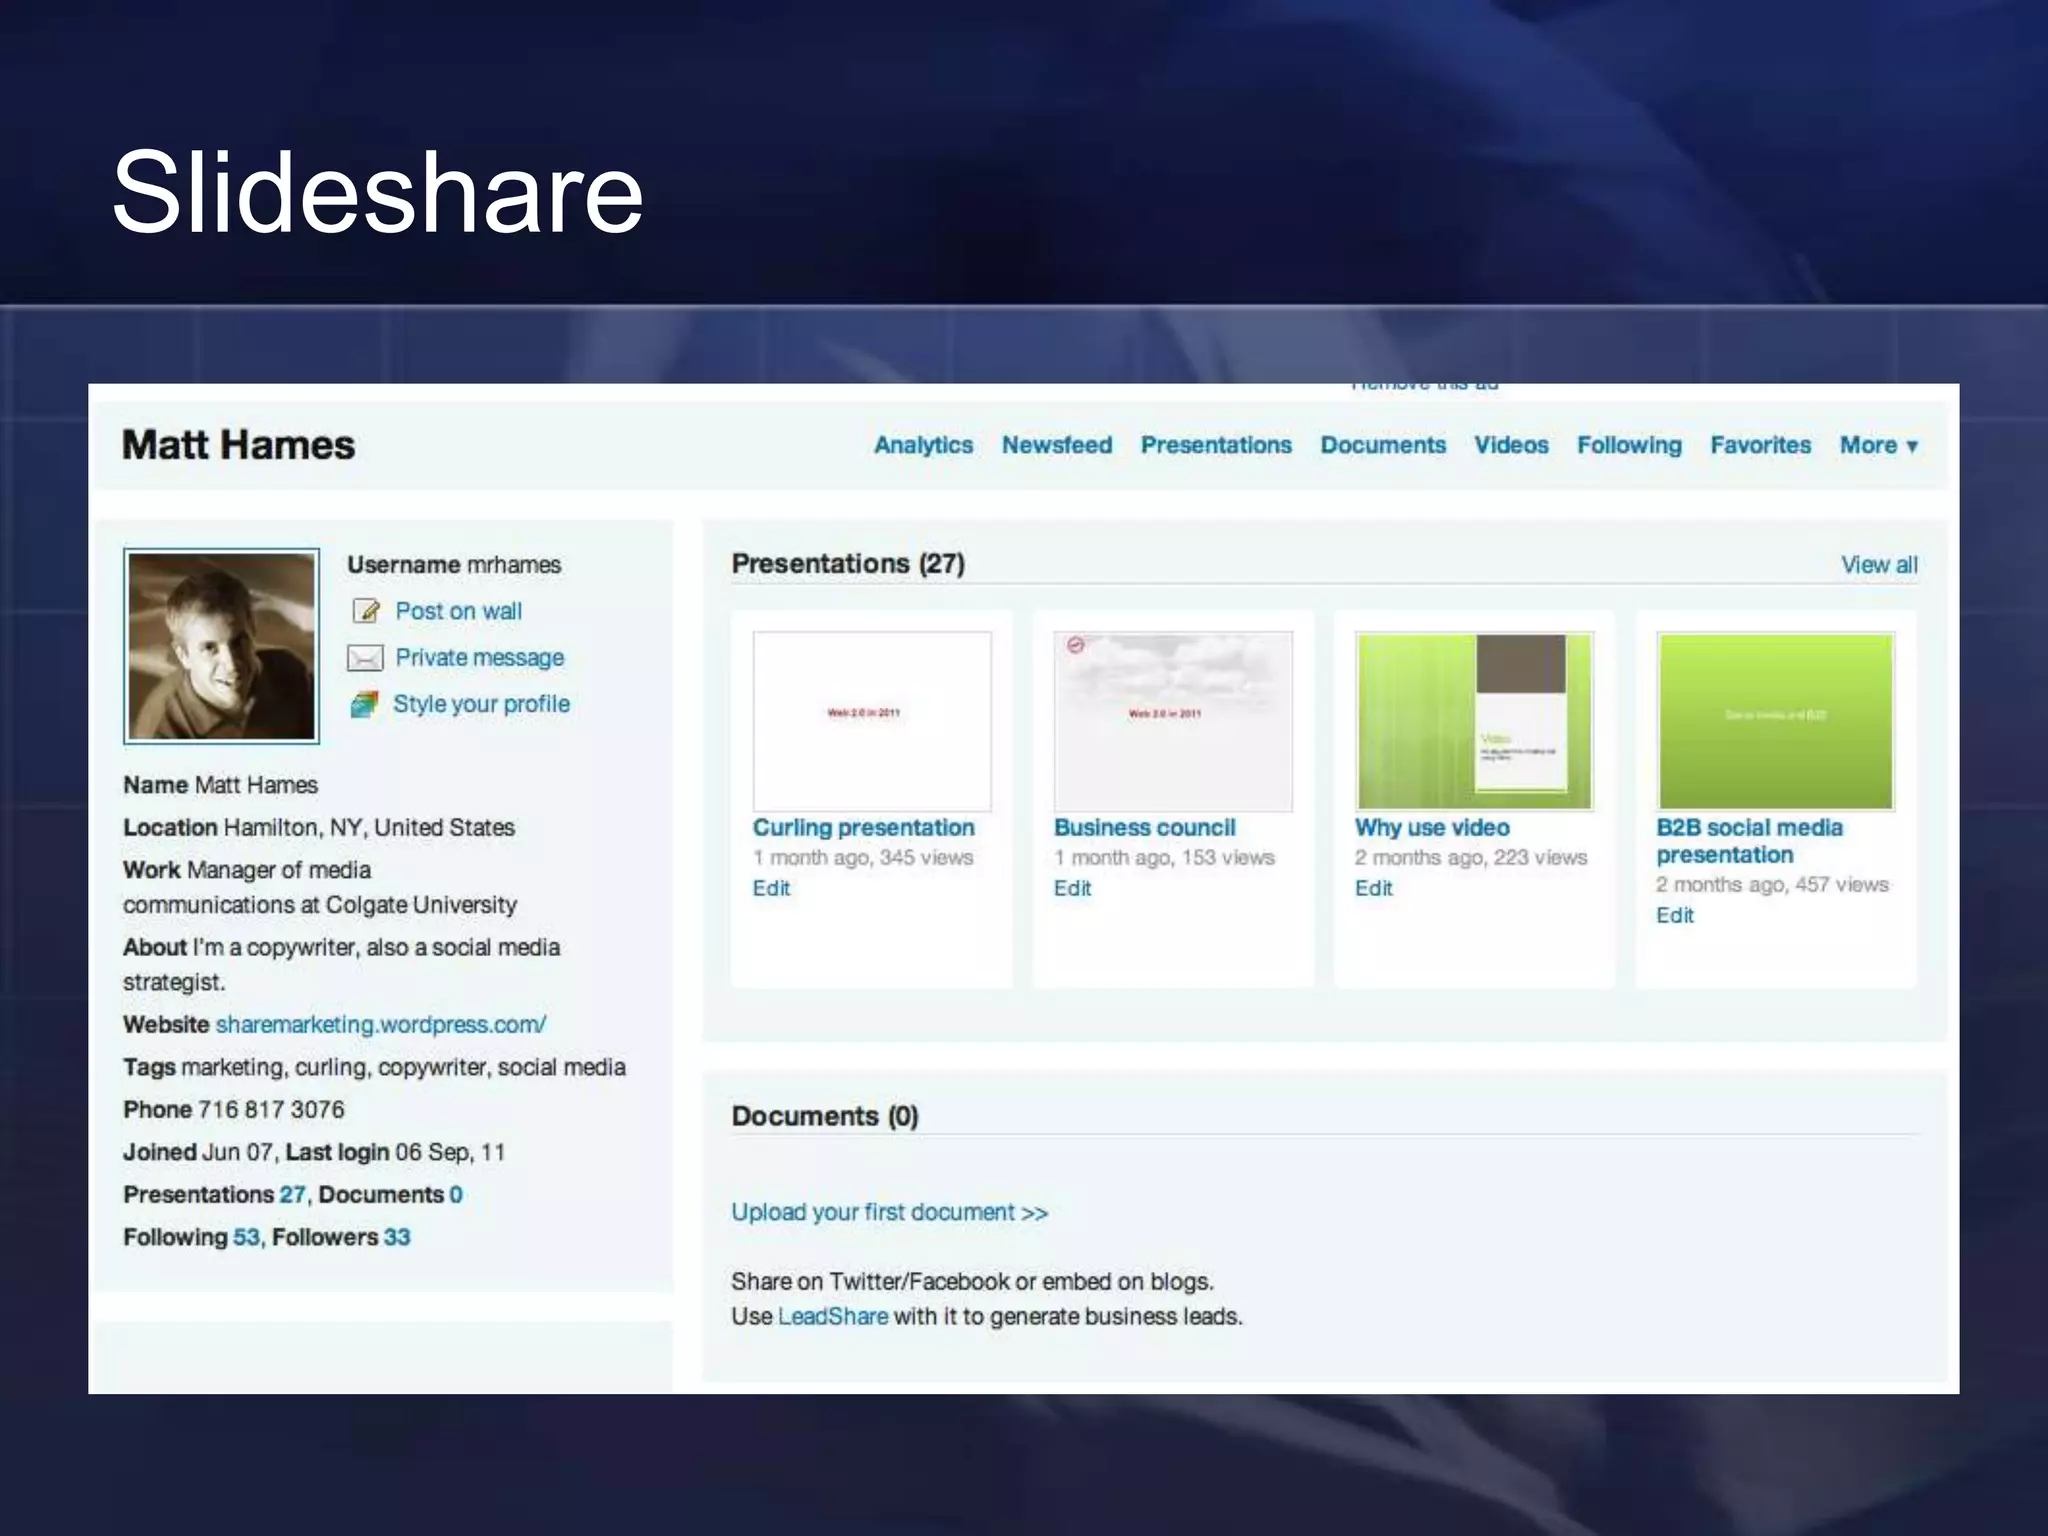Click the Business council title link
The image size is (2048, 1536).
click(1144, 828)
